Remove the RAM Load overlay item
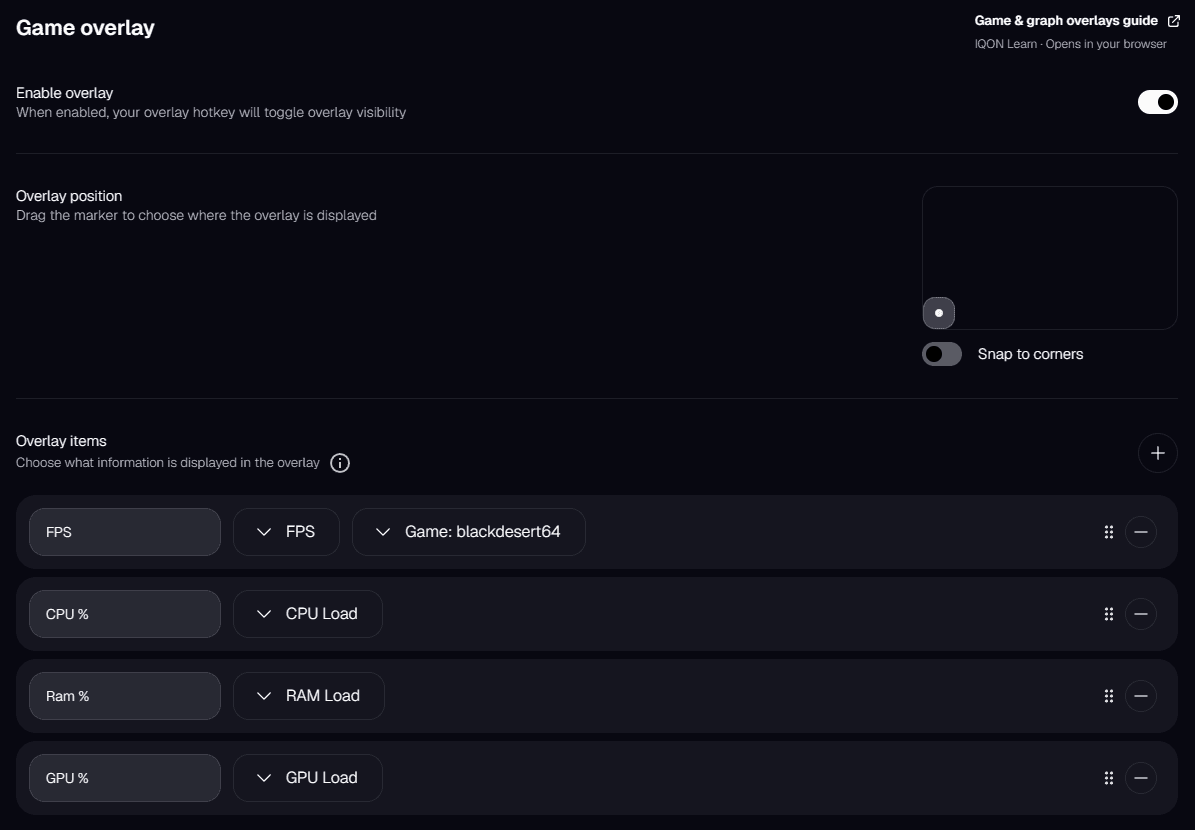Image resolution: width=1195 pixels, height=830 pixels. pos(1140,696)
